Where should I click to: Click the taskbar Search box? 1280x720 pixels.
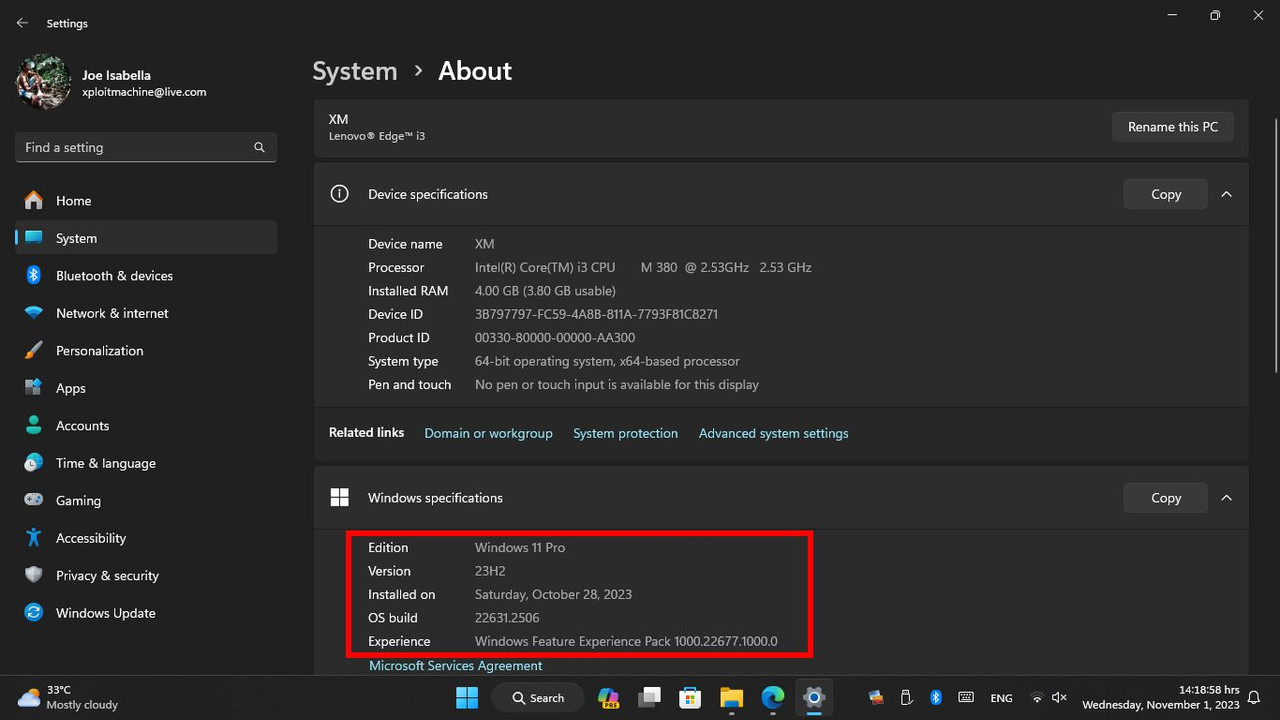(x=539, y=697)
